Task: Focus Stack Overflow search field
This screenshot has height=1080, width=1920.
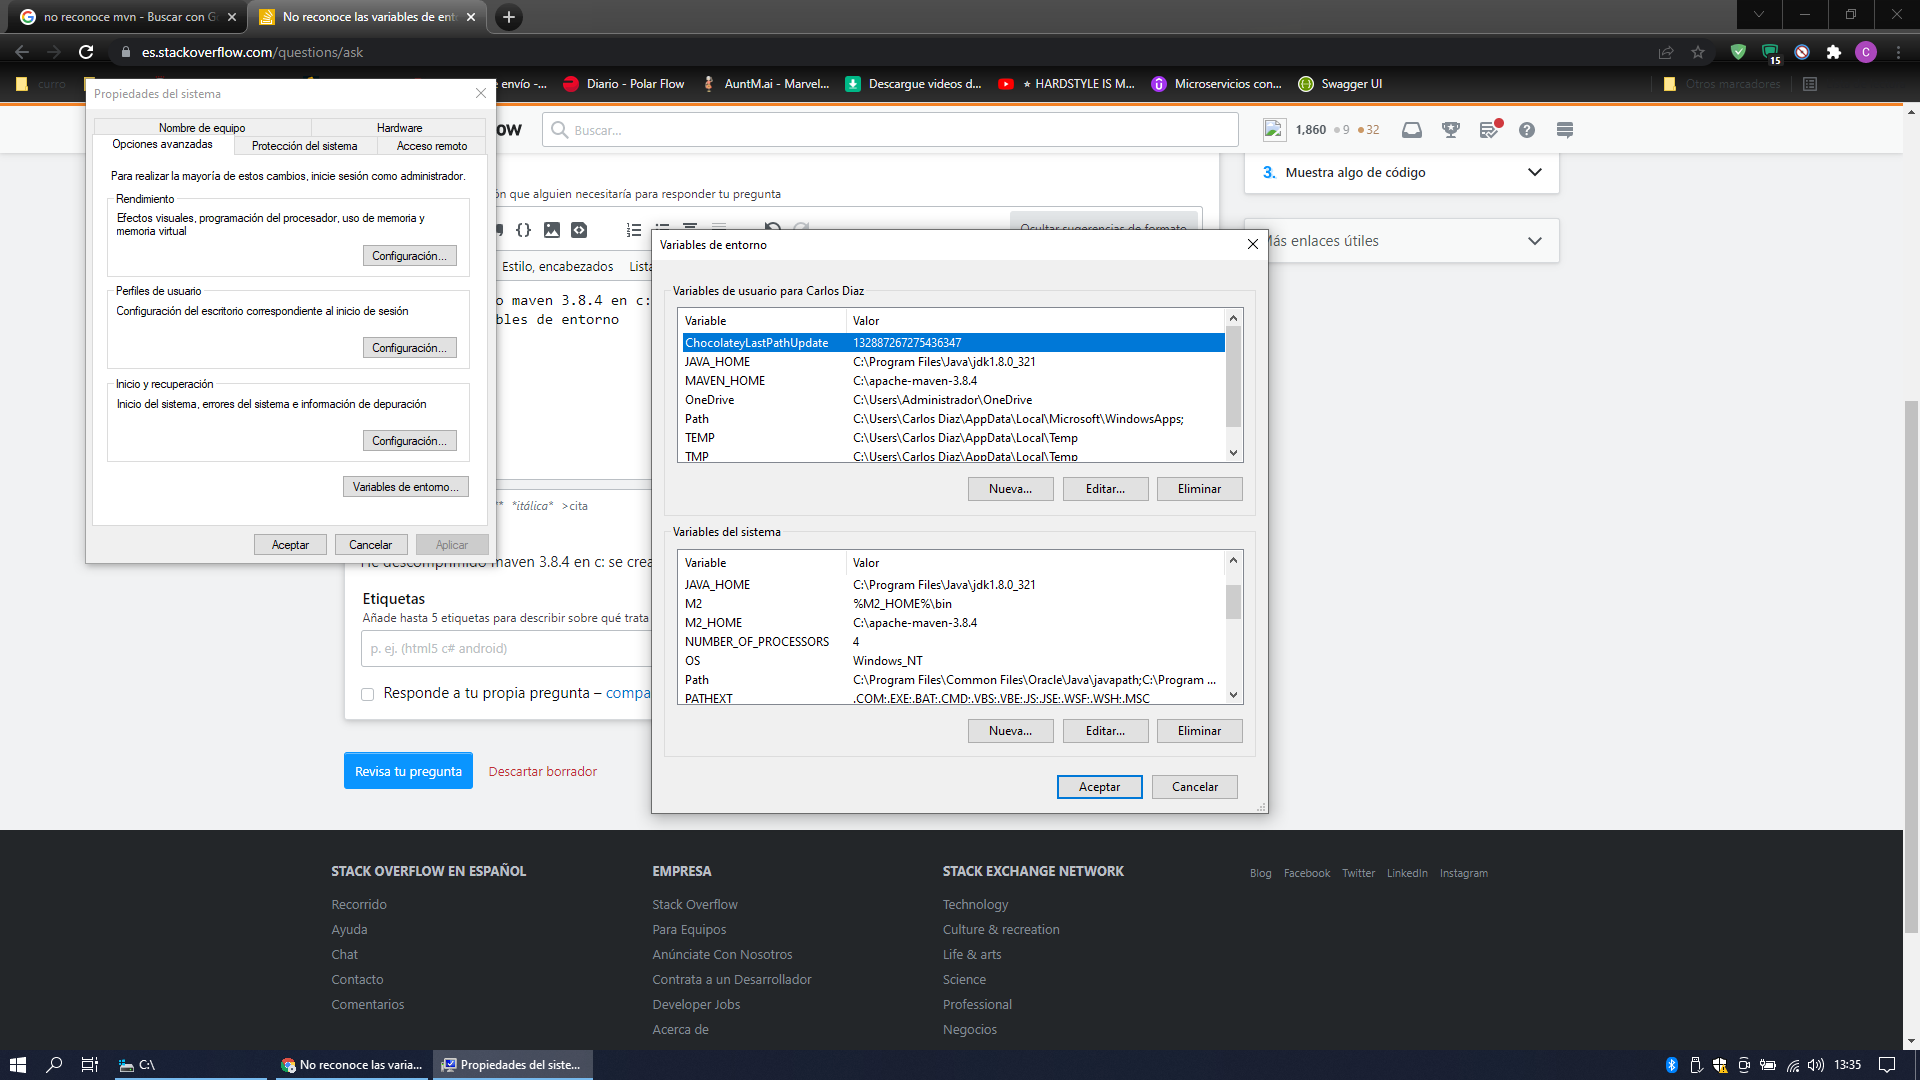Action: coord(890,130)
